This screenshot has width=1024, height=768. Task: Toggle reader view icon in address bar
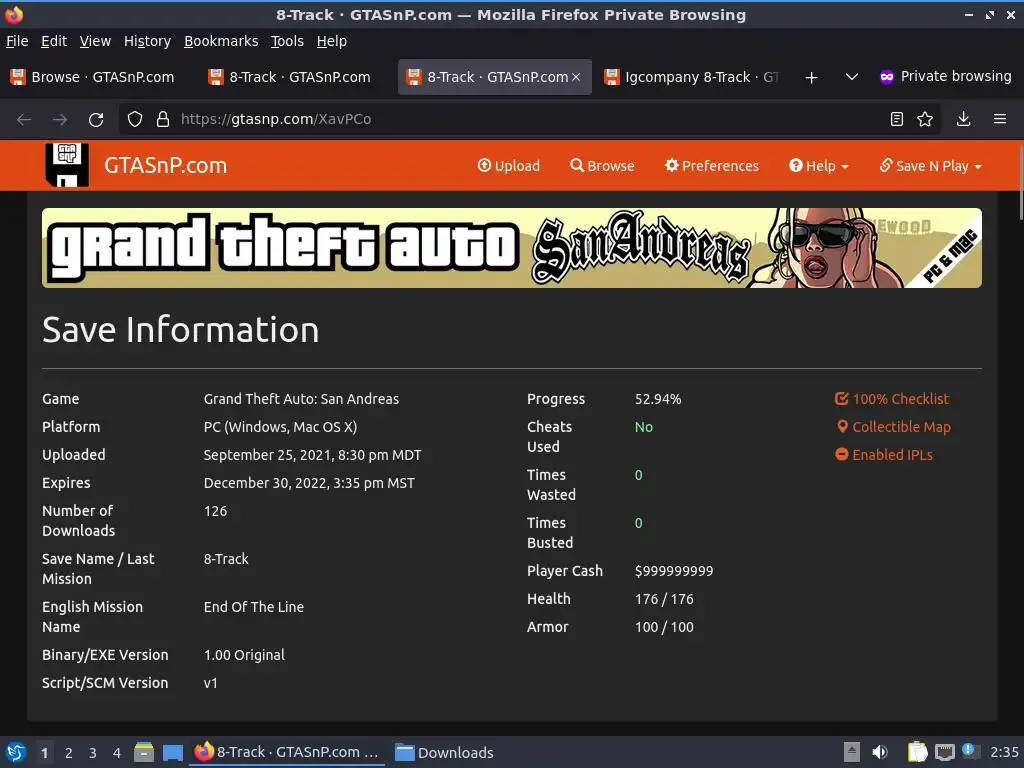click(x=897, y=119)
